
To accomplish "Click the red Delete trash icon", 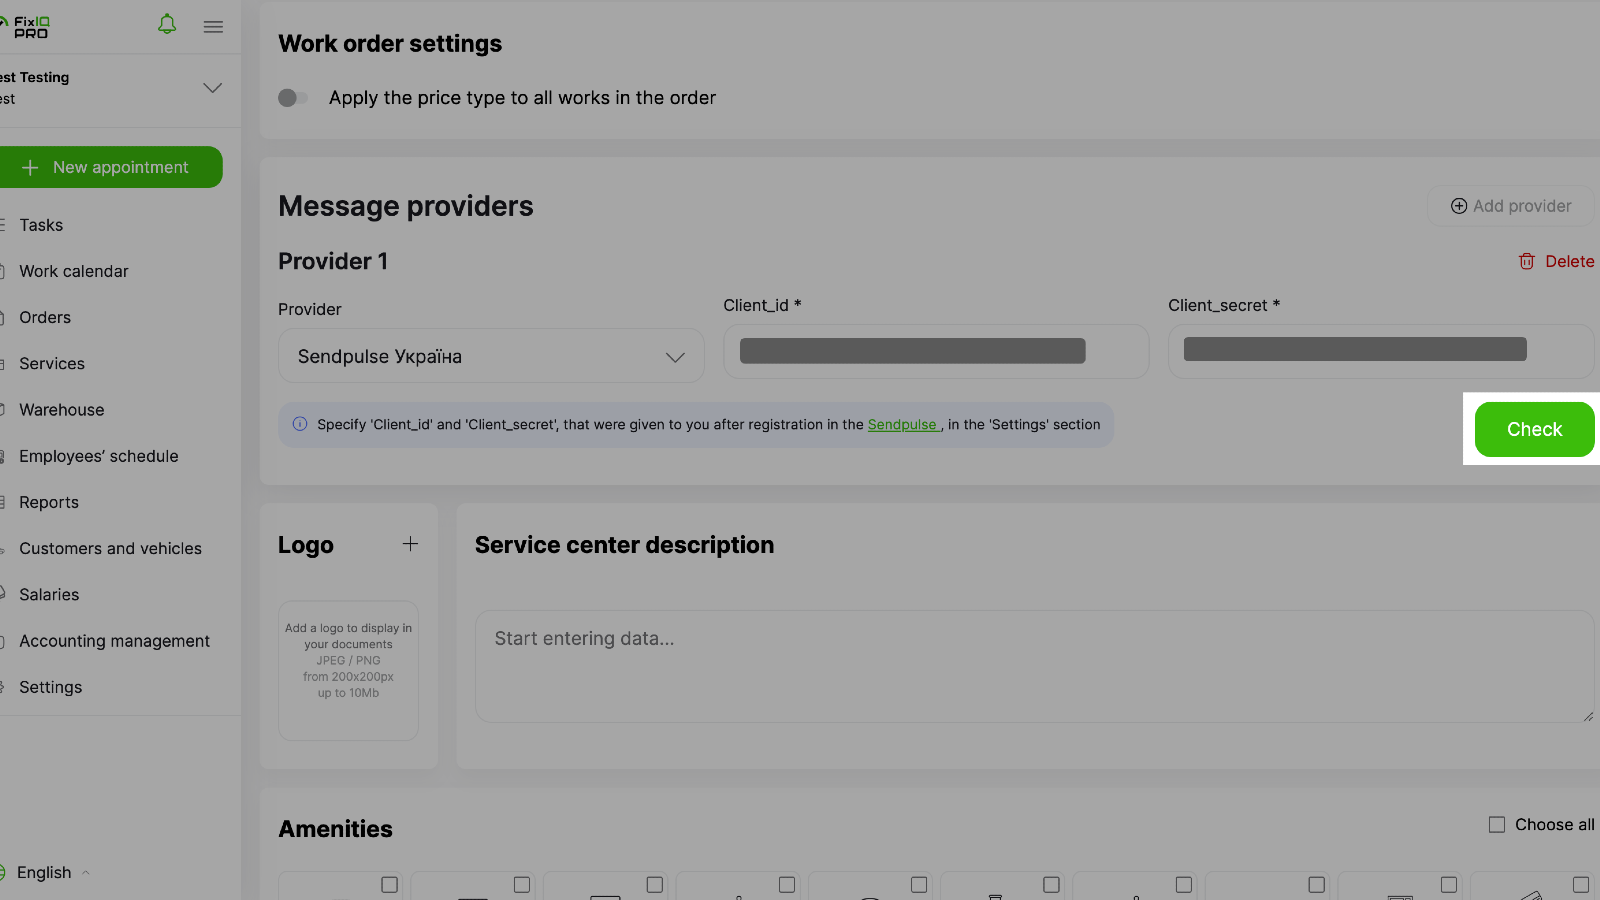I will coord(1526,261).
